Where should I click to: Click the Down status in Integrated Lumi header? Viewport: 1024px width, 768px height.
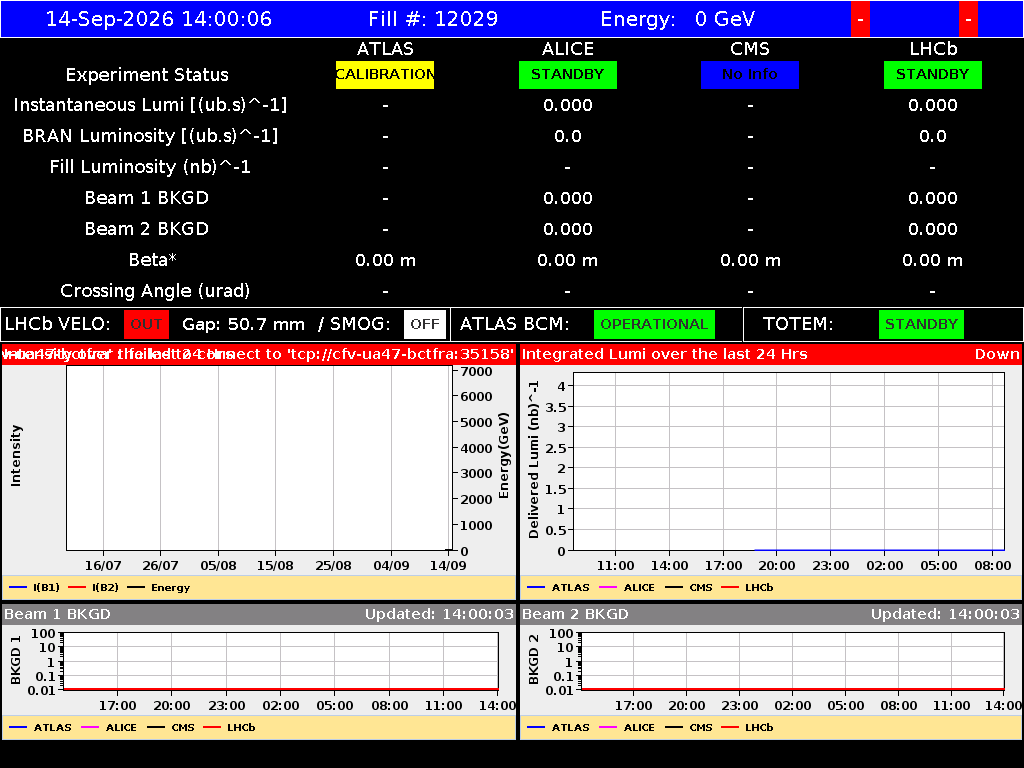click(997, 355)
